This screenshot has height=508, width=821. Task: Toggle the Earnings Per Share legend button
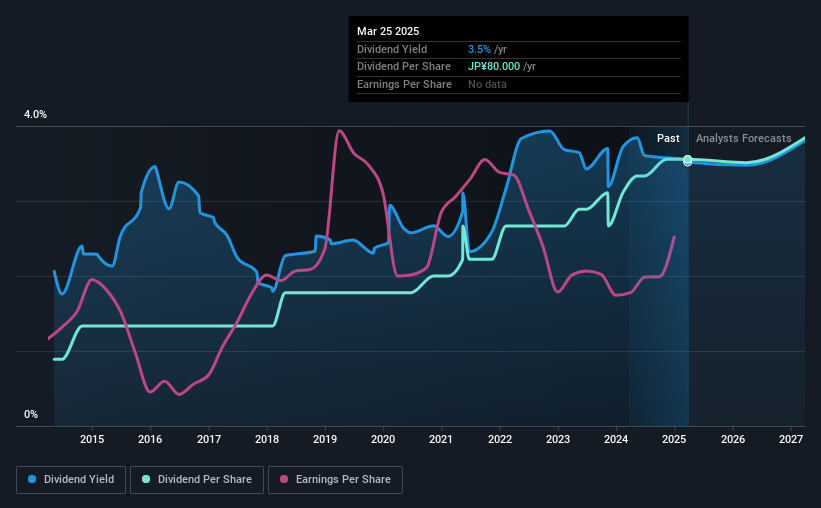(x=336, y=480)
